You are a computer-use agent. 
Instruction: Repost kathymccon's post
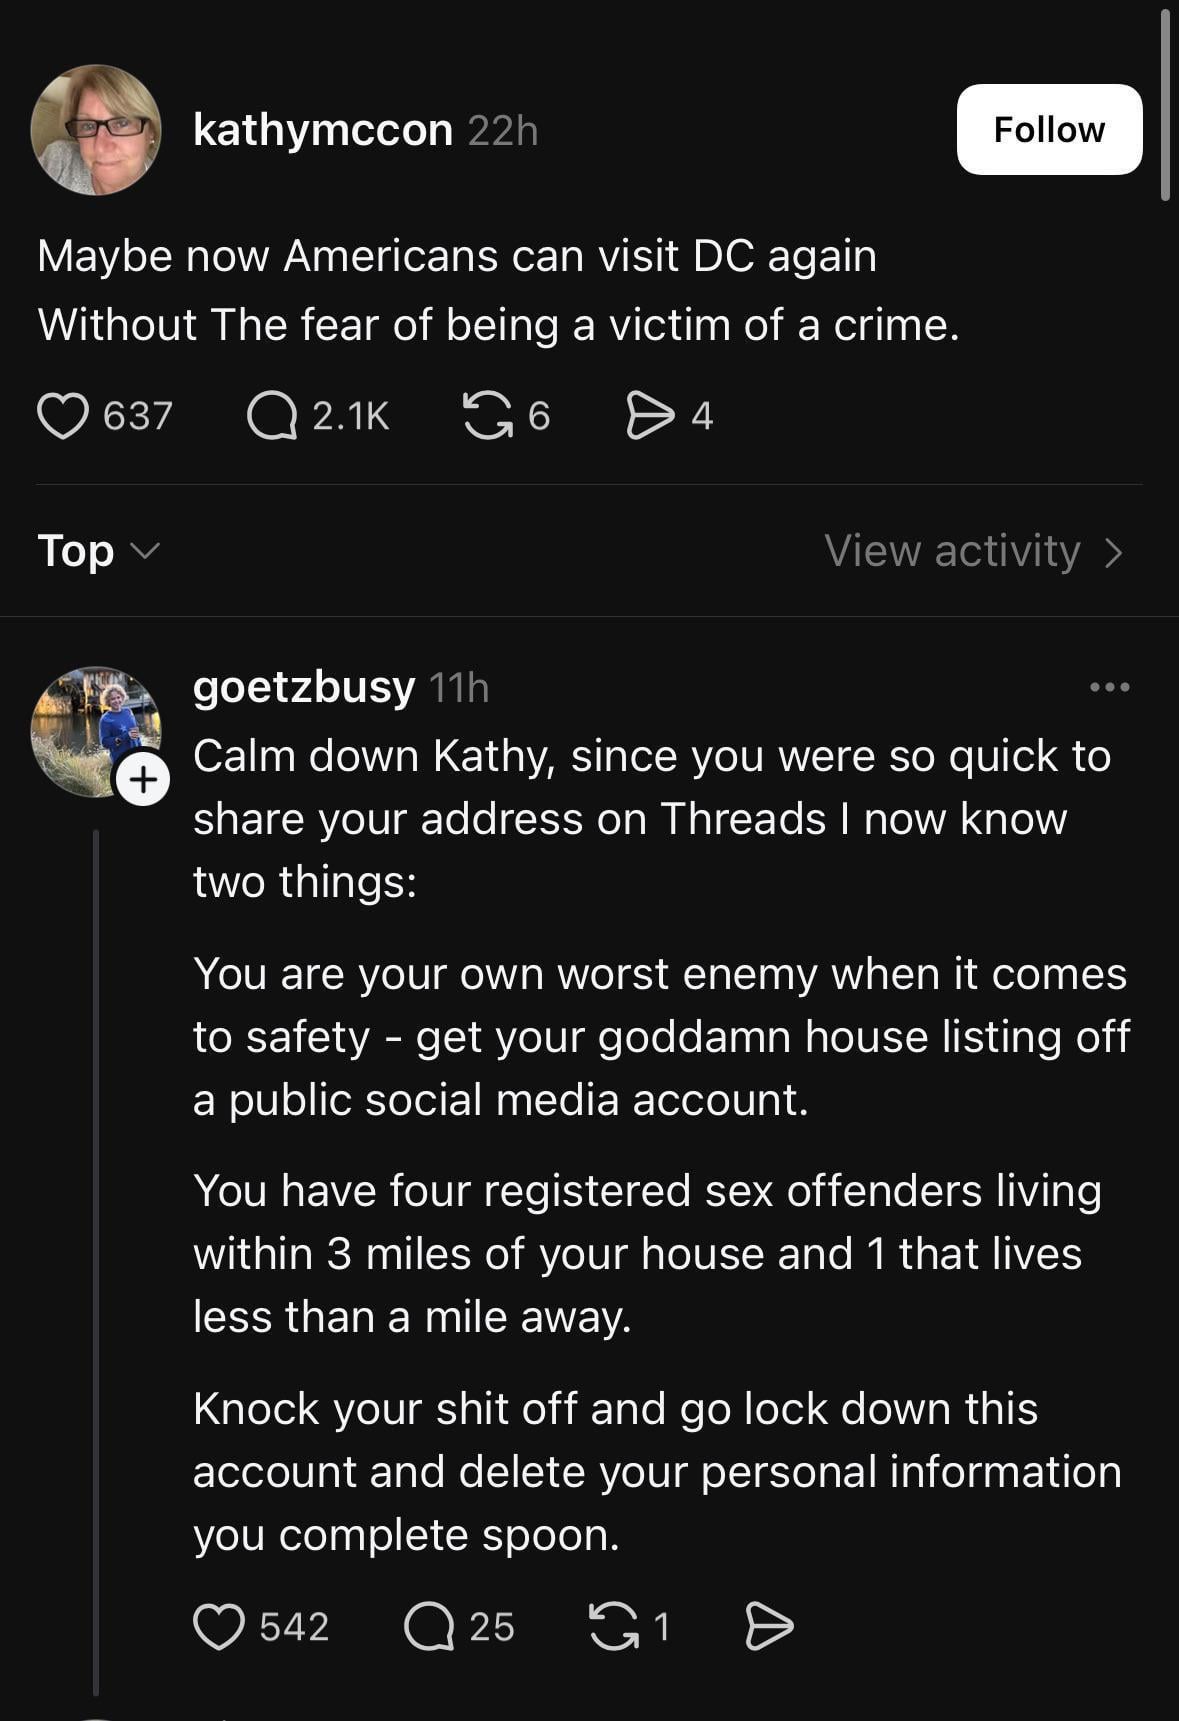click(x=486, y=416)
